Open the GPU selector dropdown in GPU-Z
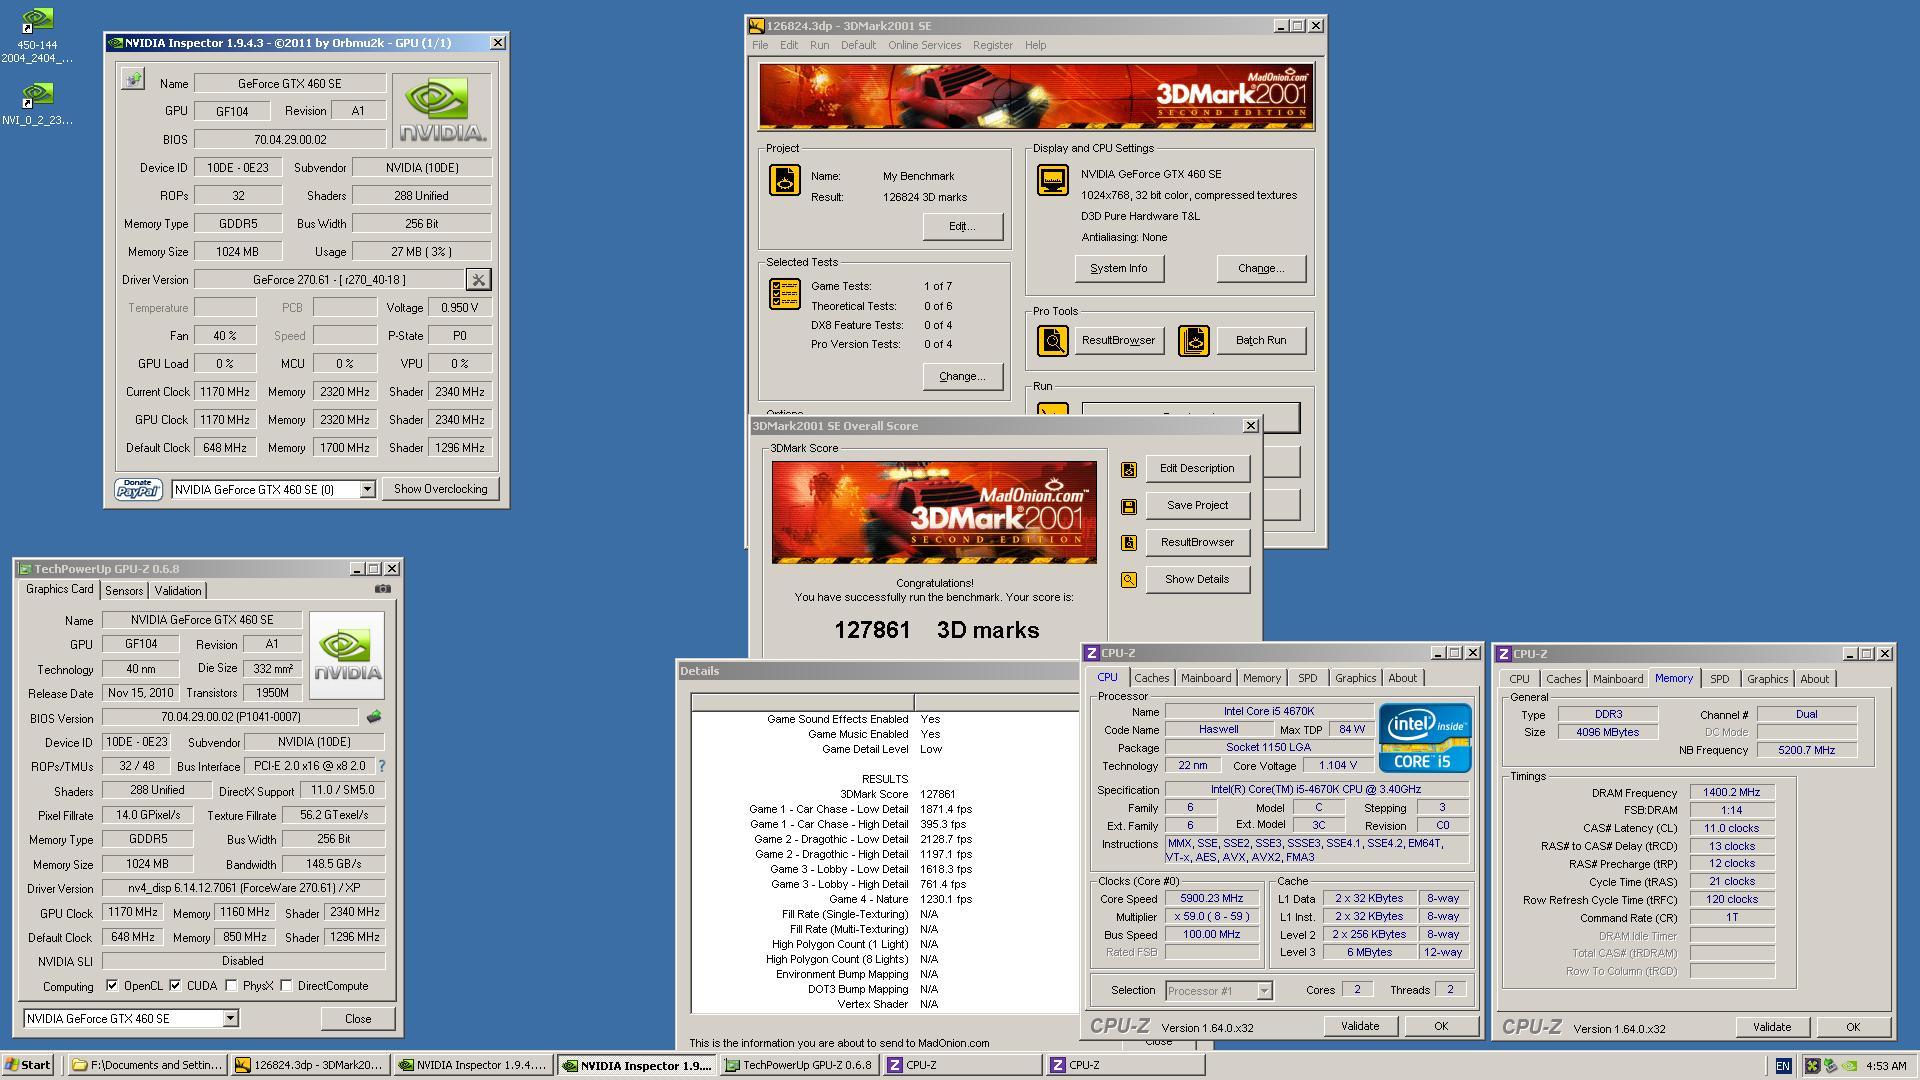Viewport: 1920px width, 1080px height. point(230,1019)
